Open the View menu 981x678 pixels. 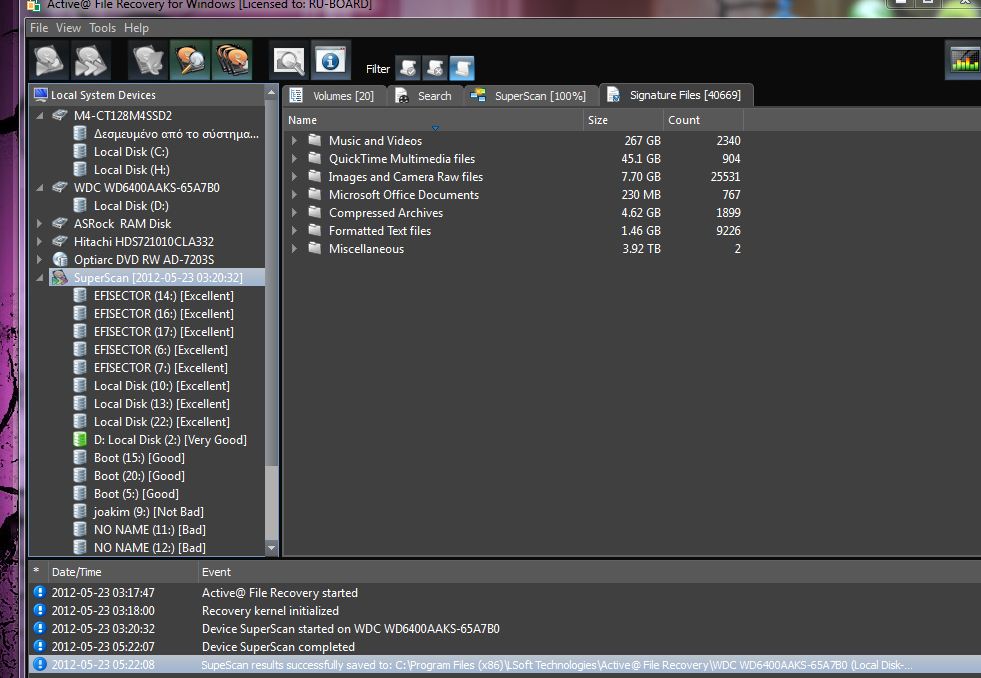coord(68,28)
